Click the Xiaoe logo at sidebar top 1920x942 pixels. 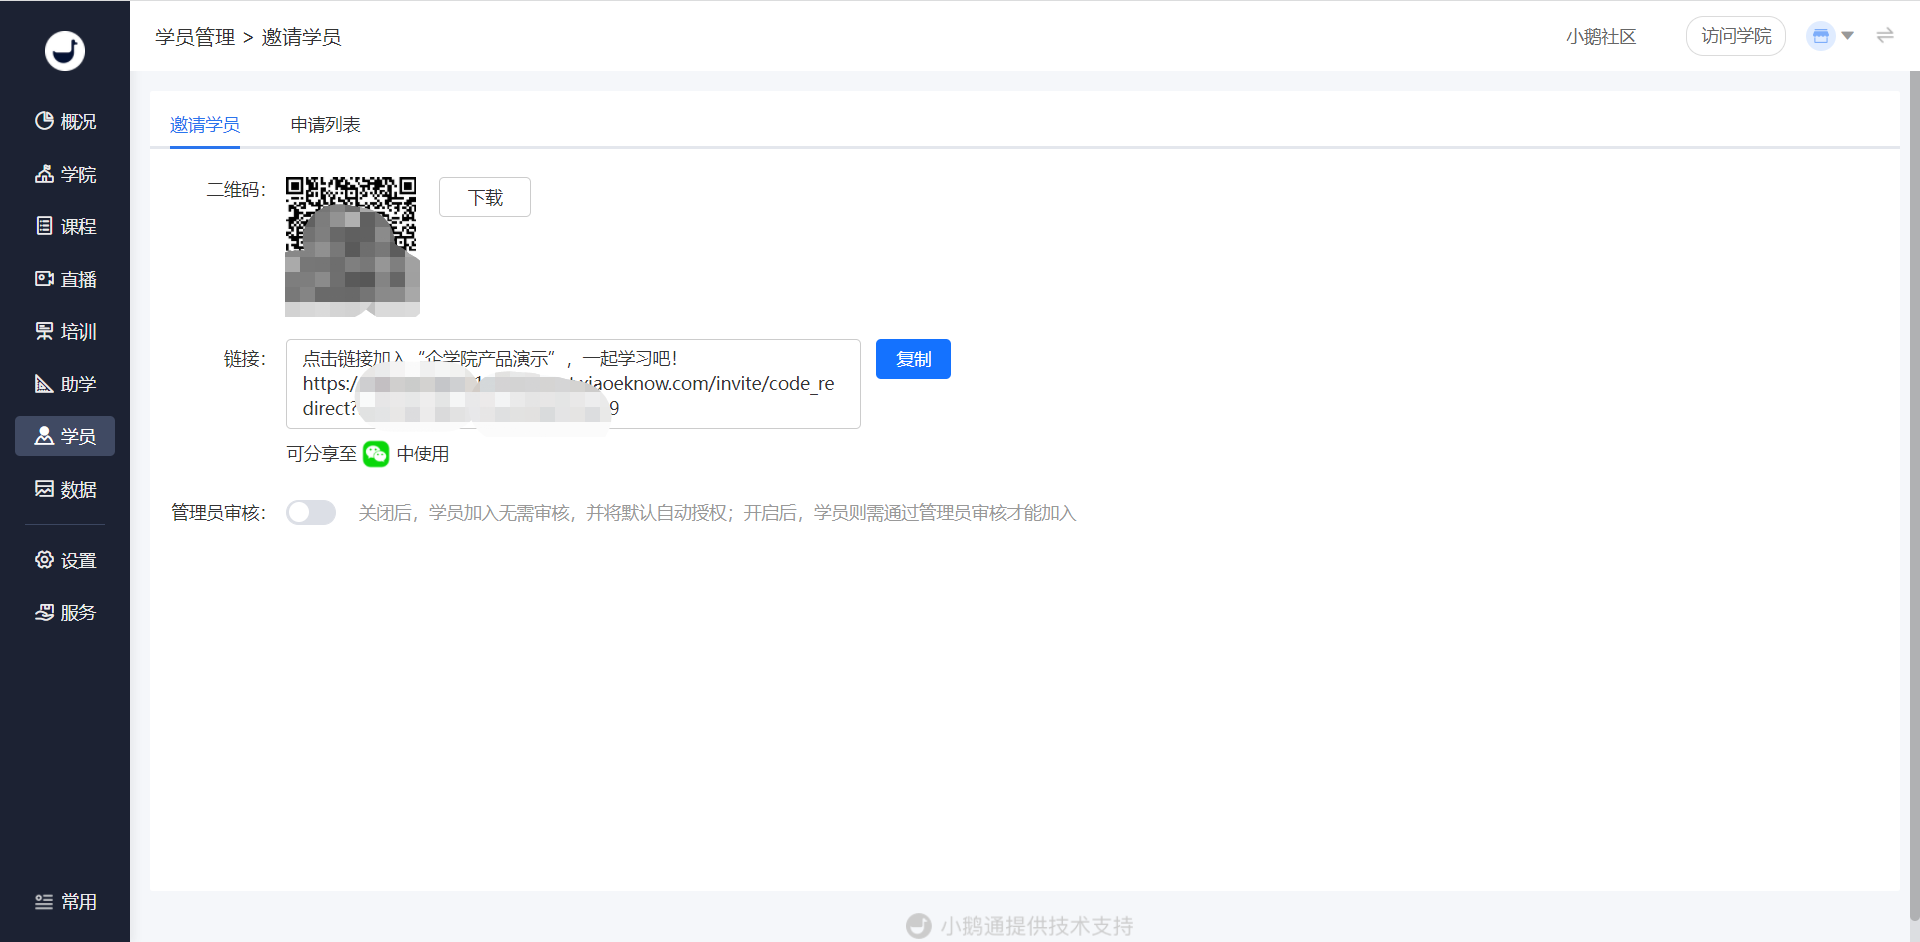pyautogui.click(x=65, y=51)
